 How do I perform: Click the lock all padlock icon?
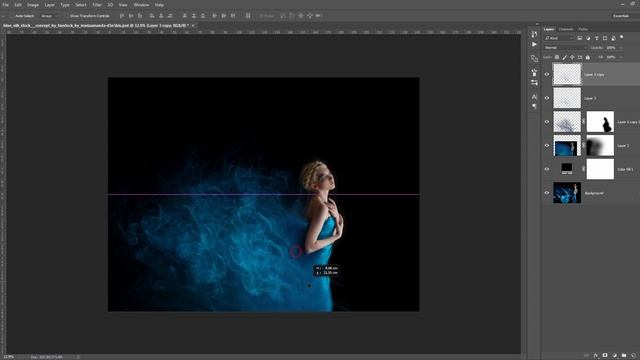[588, 57]
